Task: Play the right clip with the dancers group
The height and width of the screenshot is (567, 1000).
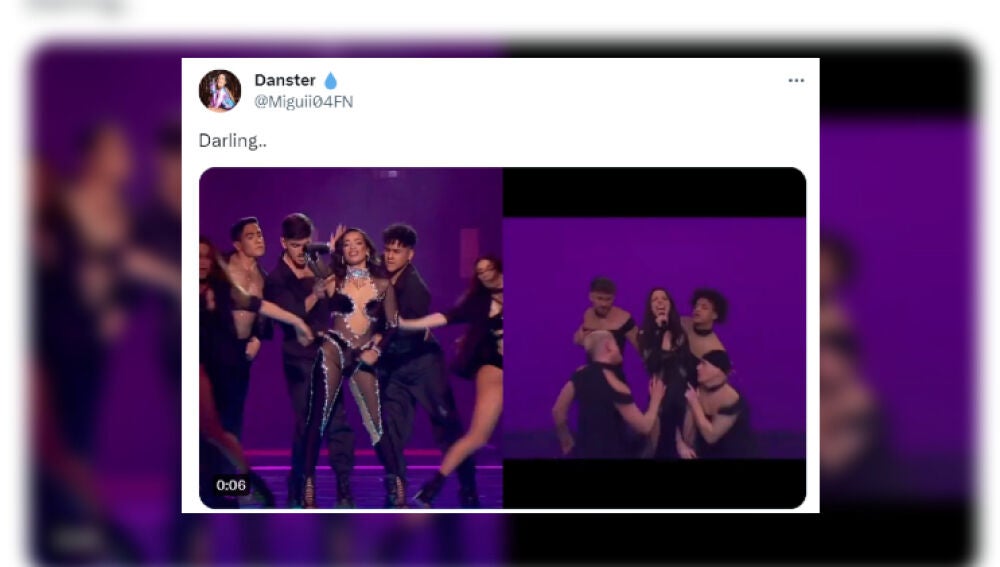Action: pyautogui.click(x=654, y=338)
